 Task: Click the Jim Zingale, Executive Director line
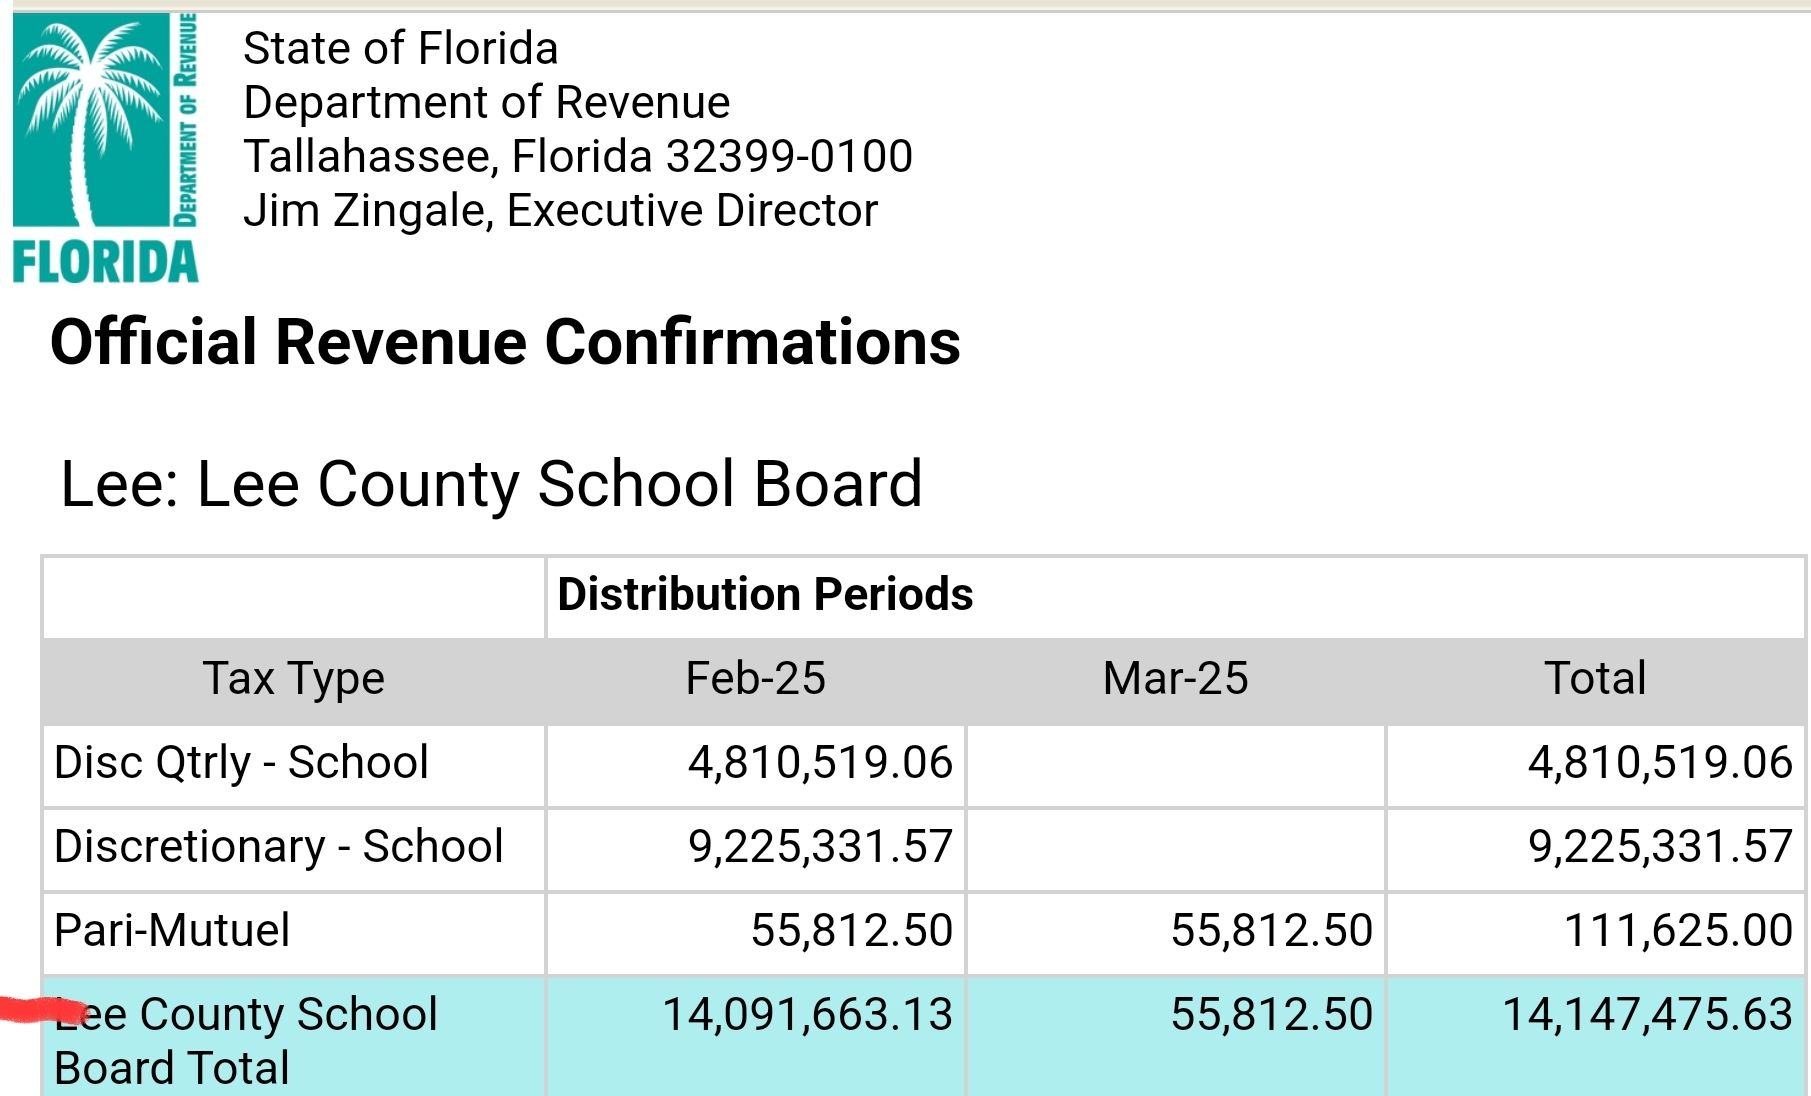click(561, 211)
